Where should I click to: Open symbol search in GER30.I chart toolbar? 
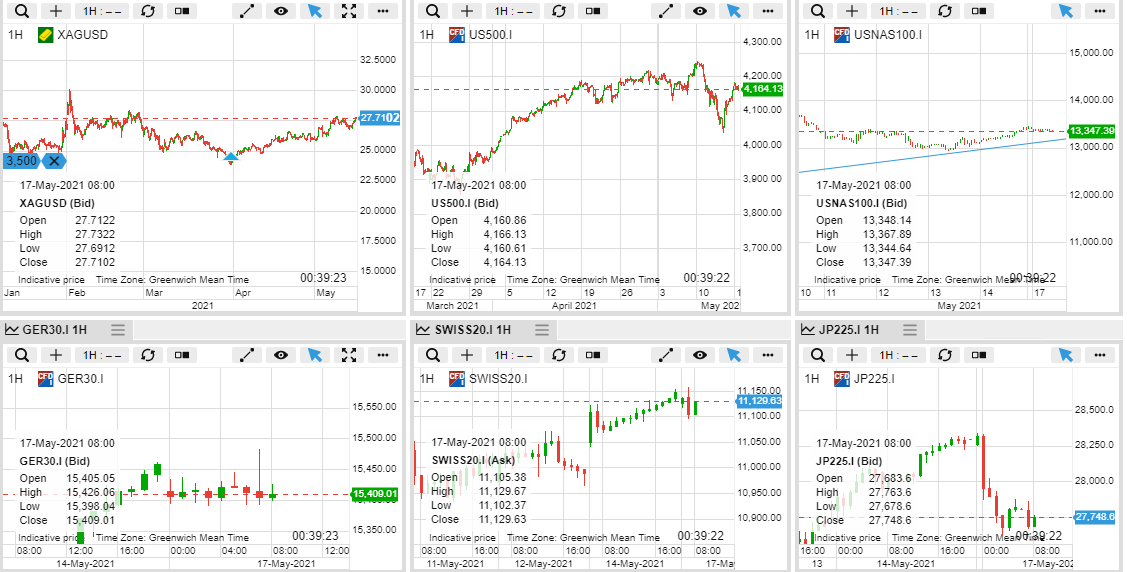pyautogui.click(x=22, y=355)
